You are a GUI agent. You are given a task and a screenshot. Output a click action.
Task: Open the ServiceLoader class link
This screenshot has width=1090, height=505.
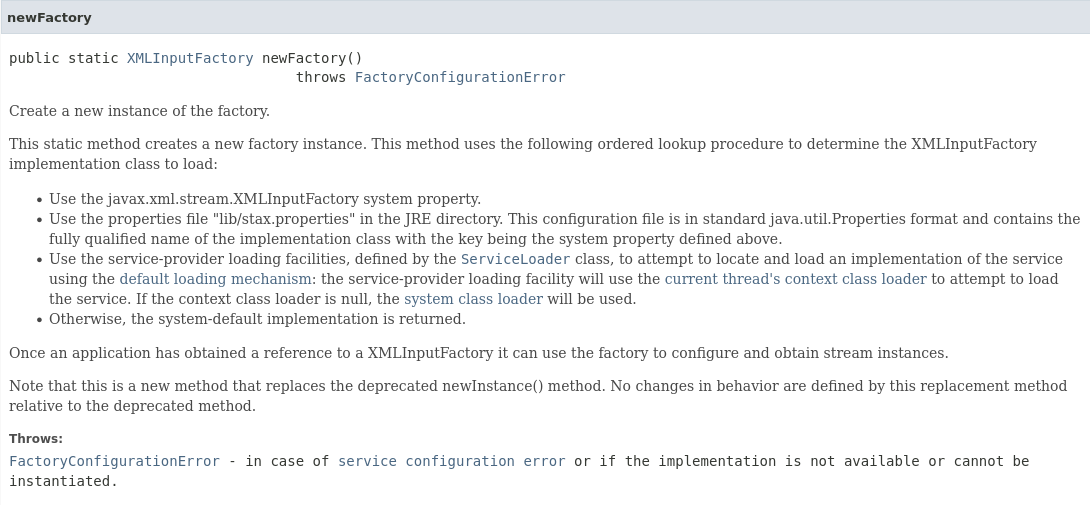pyautogui.click(x=515, y=259)
